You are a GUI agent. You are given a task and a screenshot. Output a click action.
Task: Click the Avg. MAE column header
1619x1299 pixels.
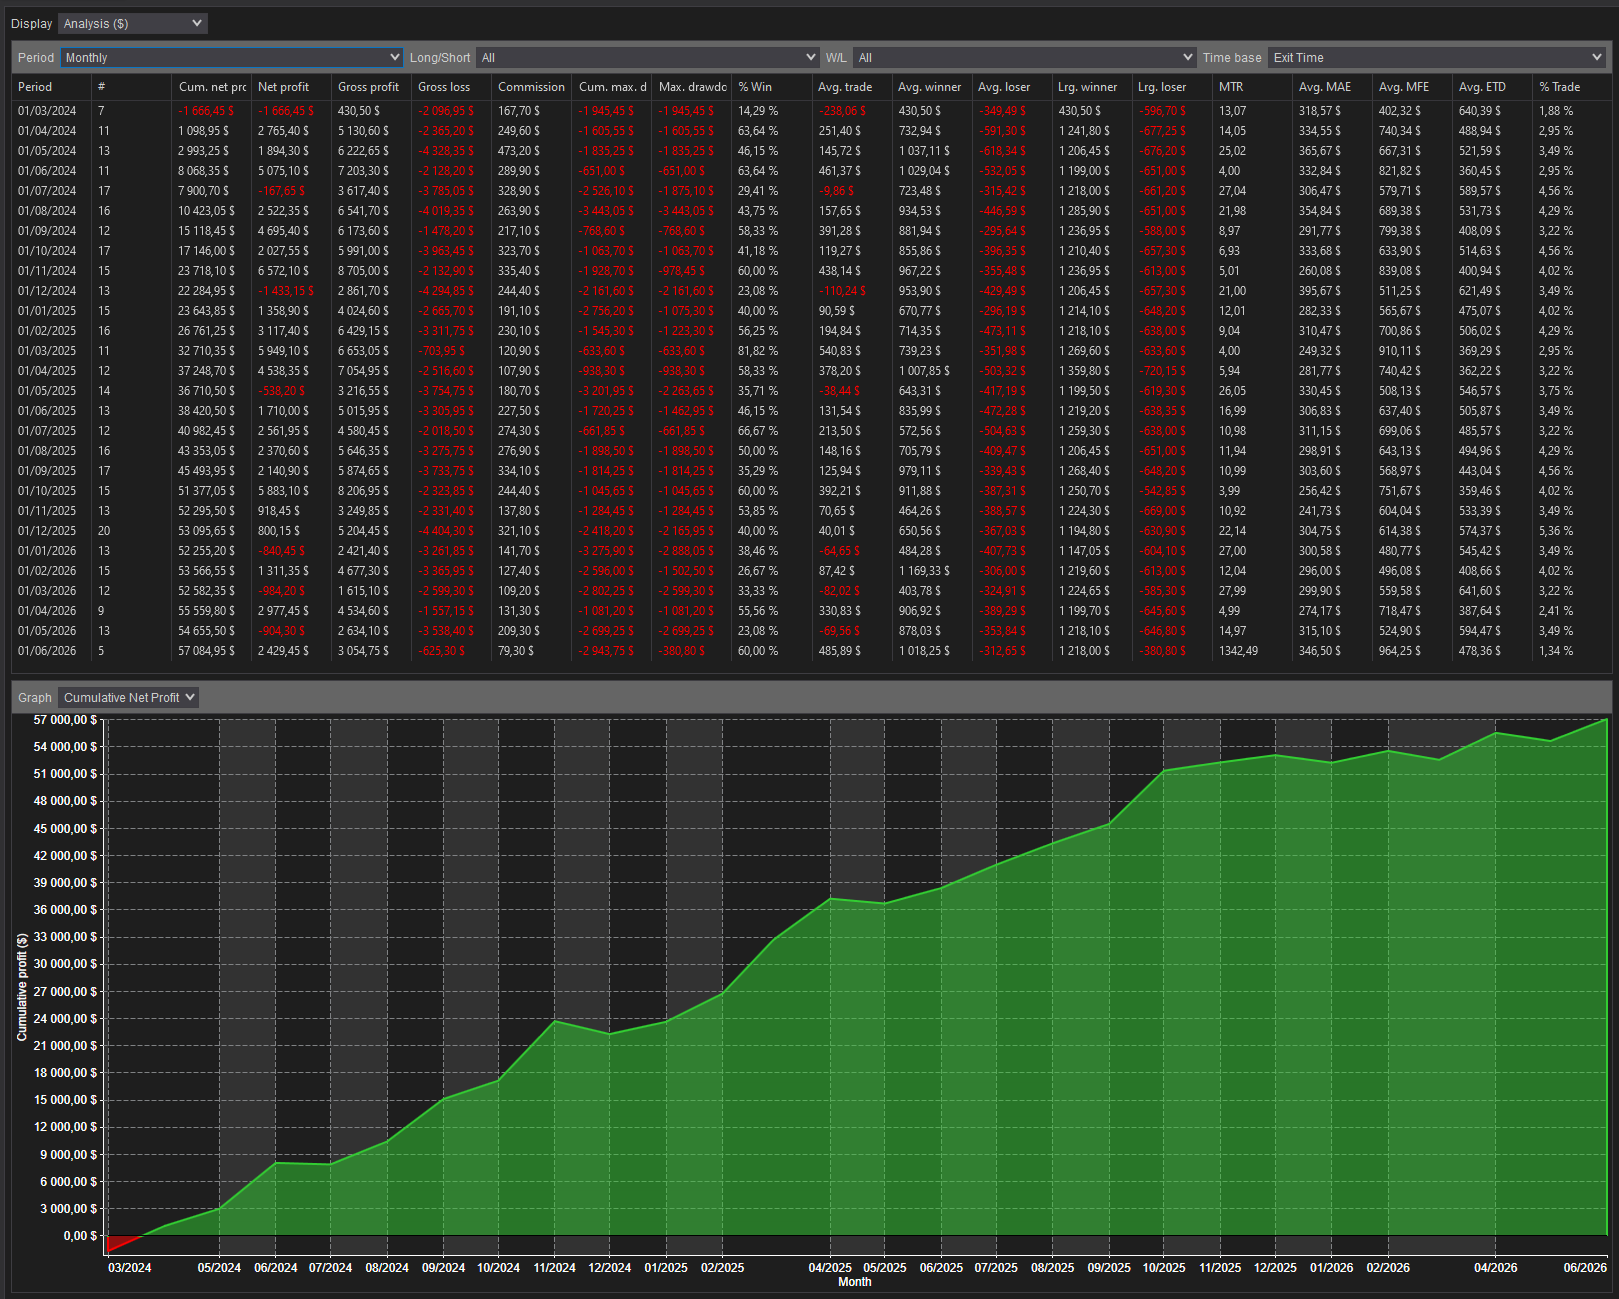point(1332,87)
